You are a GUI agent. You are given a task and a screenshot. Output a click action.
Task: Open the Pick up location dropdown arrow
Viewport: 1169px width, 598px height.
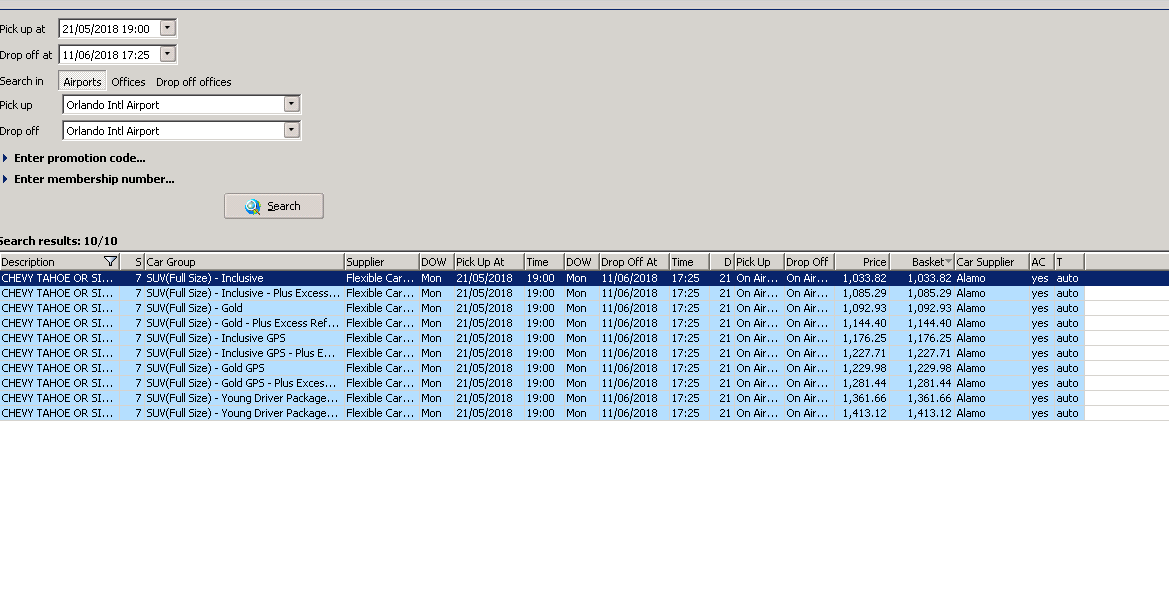point(292,104)
